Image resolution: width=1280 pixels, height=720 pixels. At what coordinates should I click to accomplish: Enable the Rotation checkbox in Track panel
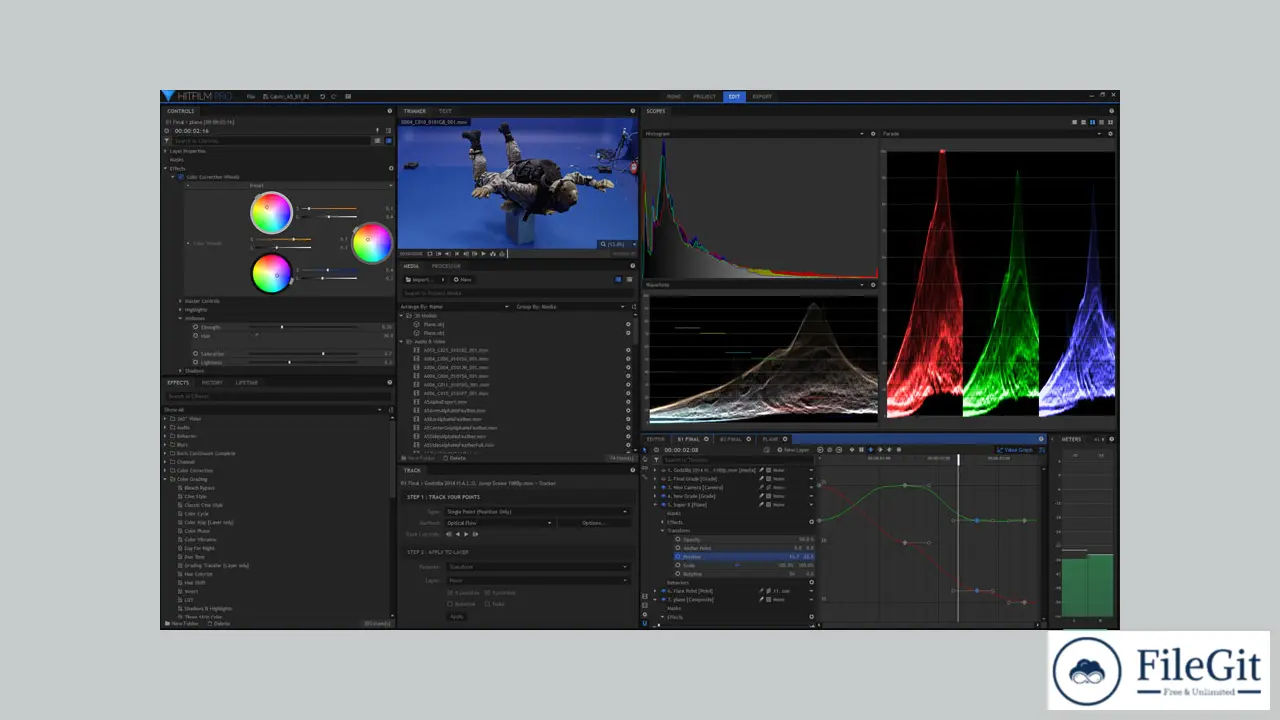point(450,604)
